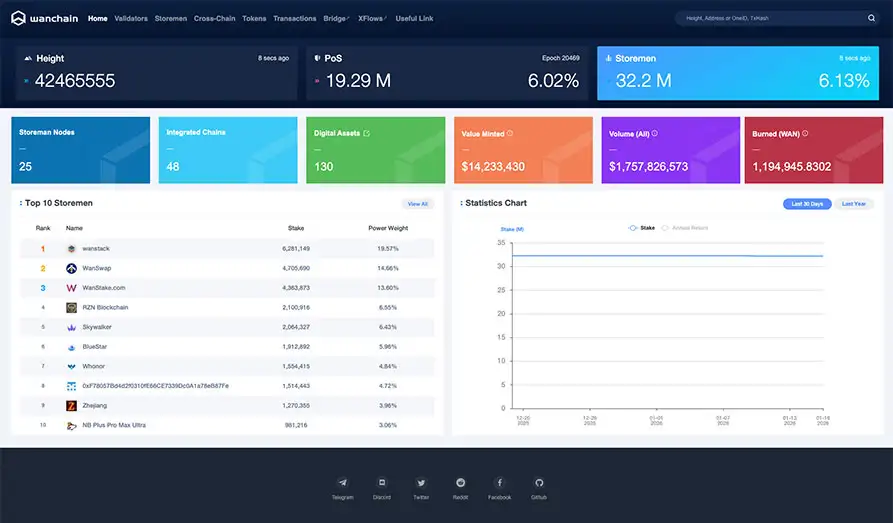Click the Digital Assets card

coord(376,150)
